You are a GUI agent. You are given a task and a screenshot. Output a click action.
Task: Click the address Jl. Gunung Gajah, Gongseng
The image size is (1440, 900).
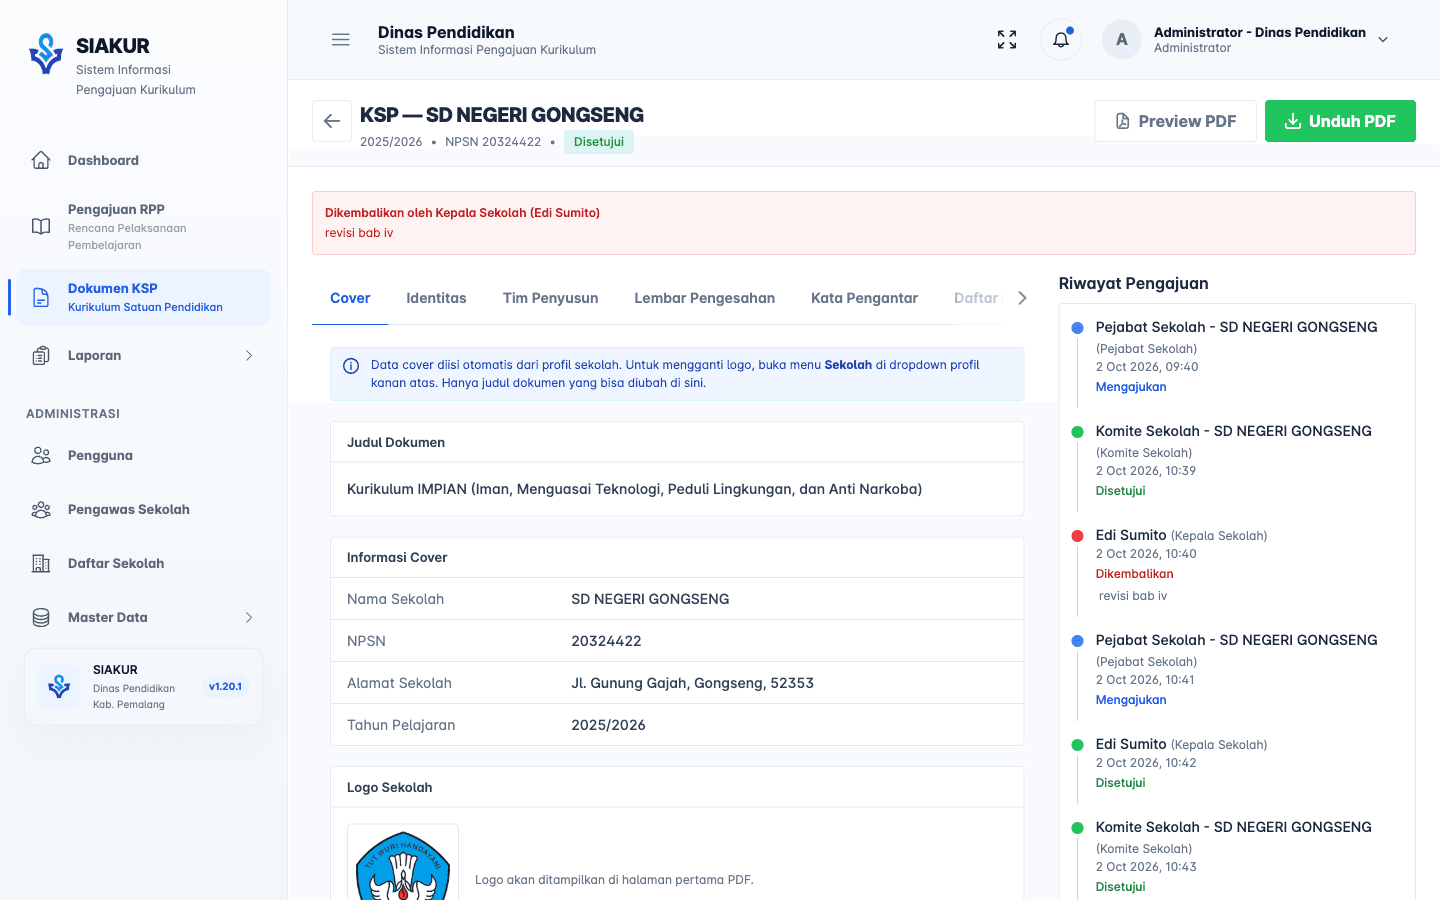[692, 683]
